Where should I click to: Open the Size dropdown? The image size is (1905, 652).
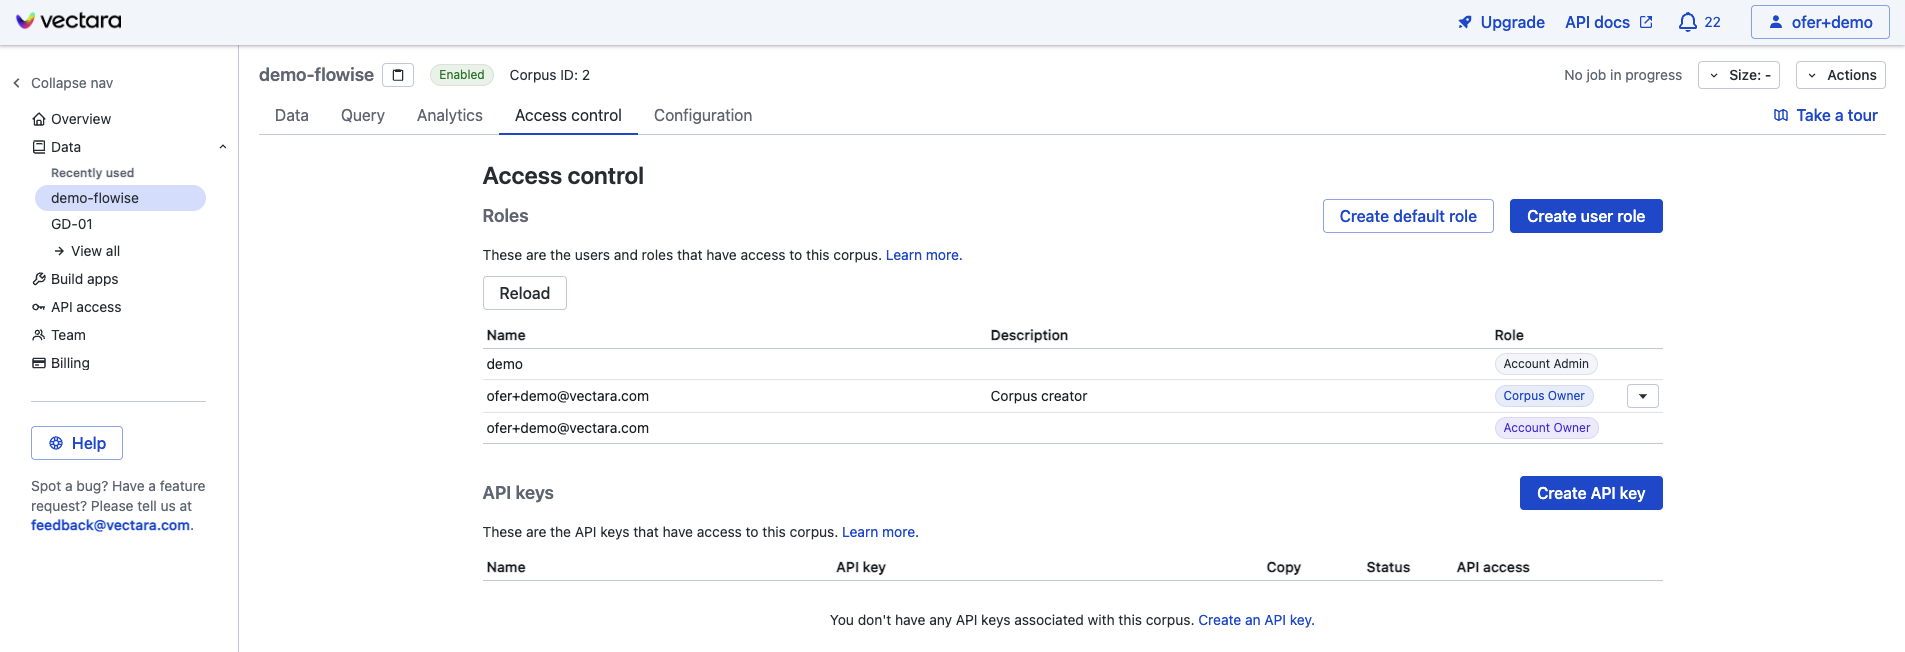(x=1738, y=75)
